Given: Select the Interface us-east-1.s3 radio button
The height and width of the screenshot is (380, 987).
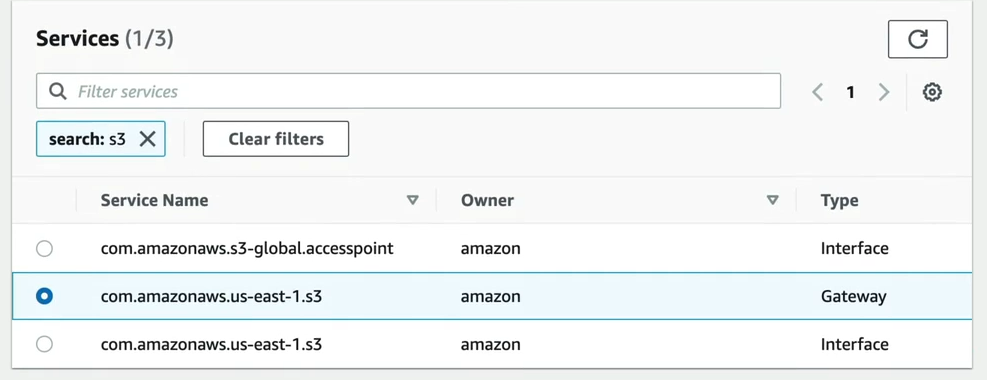Looking at the screenshot, I should tap(44, 344).
